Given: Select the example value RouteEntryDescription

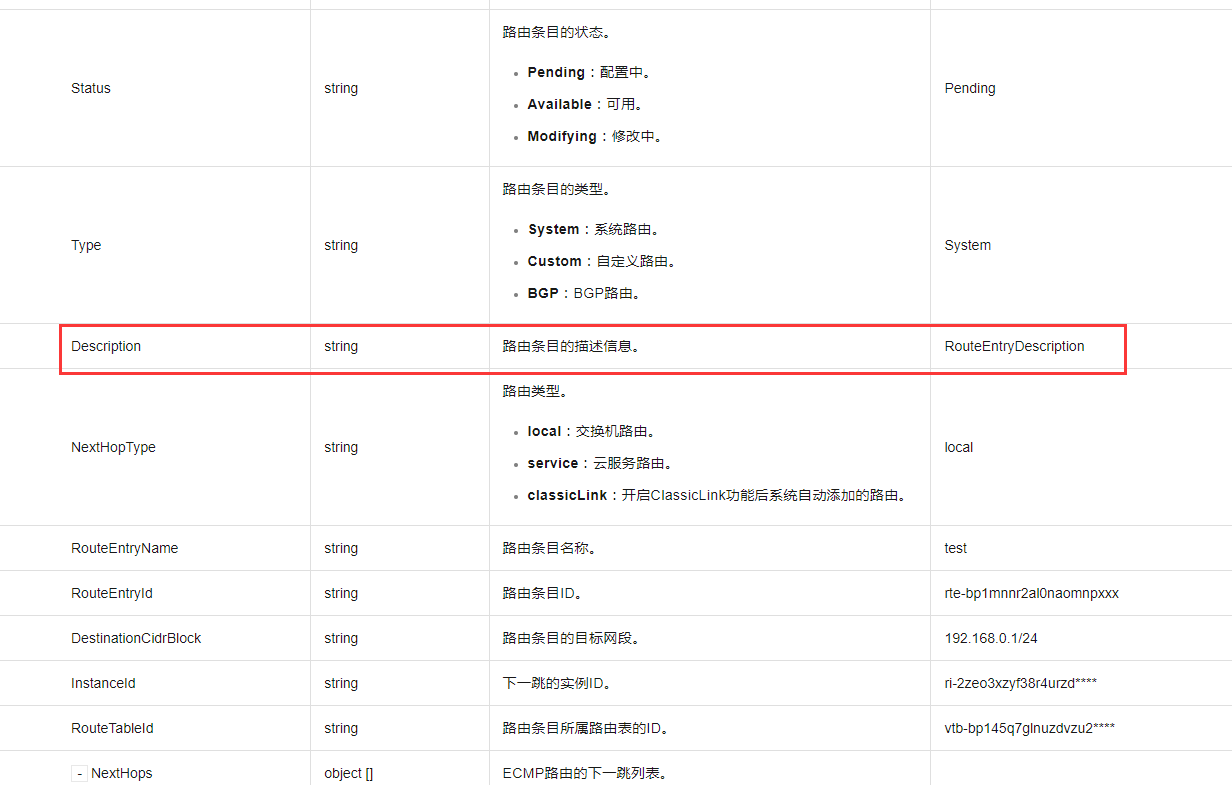Looking at the screenshot, I should point(1014,346).
